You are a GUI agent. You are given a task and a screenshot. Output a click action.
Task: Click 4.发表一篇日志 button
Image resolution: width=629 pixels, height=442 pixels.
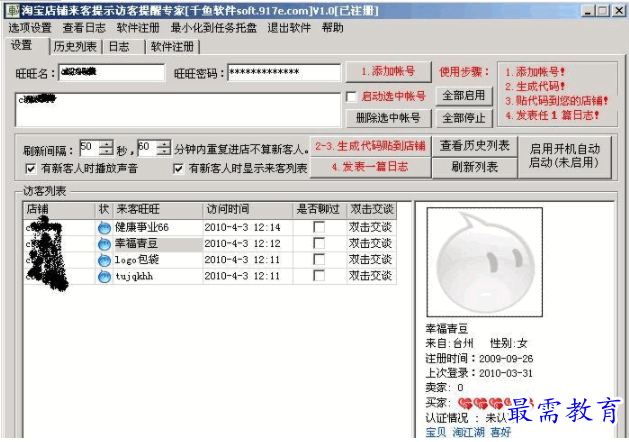click(x=371, y=167)
